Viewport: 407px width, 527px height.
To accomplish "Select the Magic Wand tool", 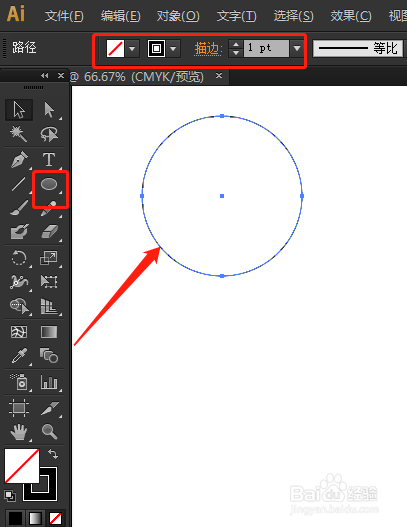I will tap(19, 134).
